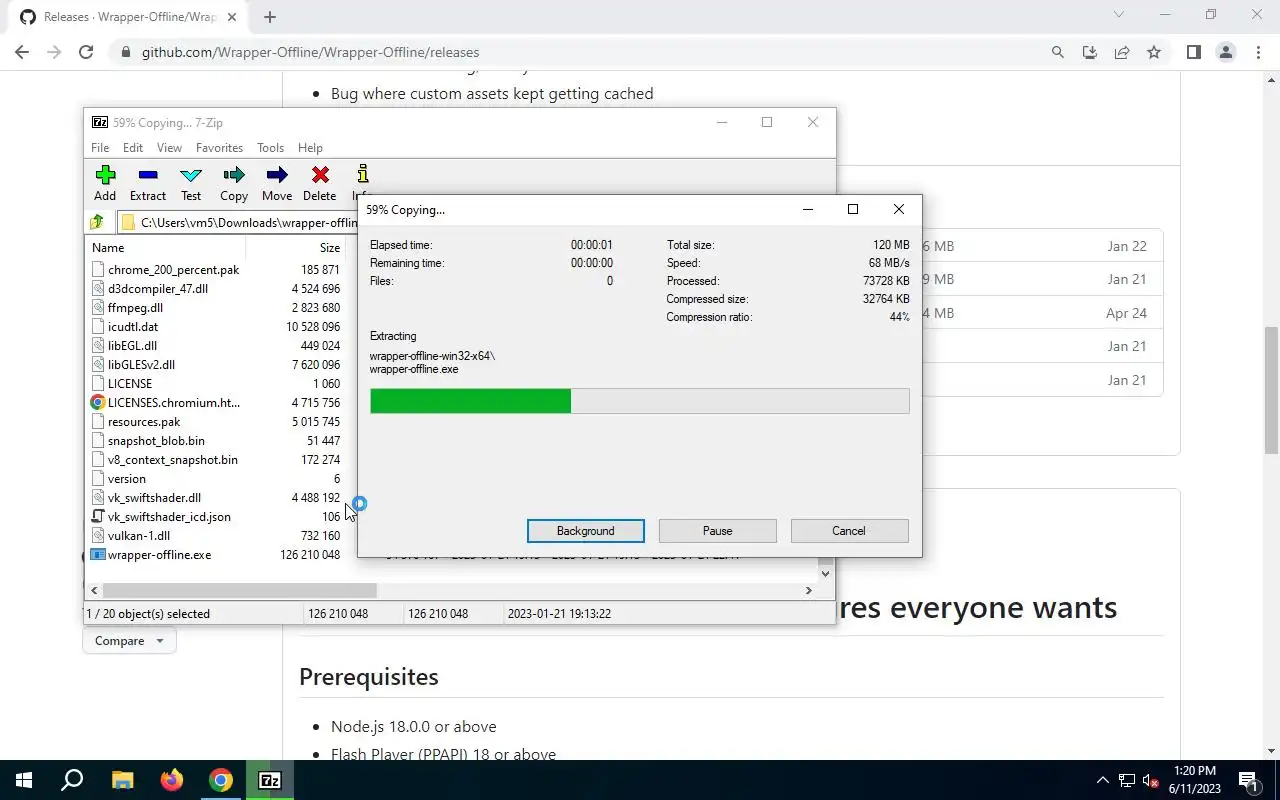Open the Favorites menu in 7-Zip
Screen dimensions: 1280x800
[x=219, y=148]
